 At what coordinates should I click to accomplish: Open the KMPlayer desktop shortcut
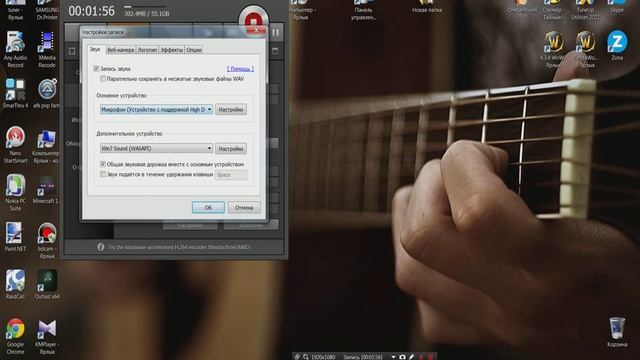point(47,336)
